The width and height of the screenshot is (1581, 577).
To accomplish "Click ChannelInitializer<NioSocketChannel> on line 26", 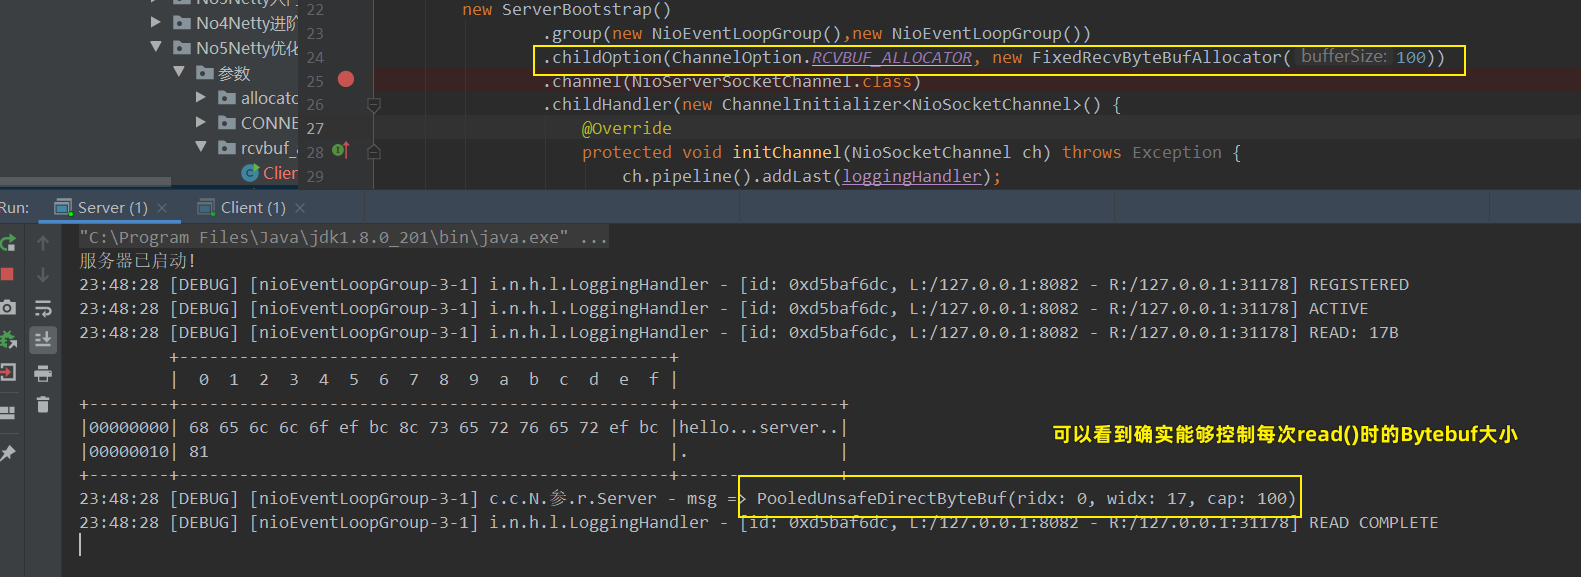I will click(x=901, y=105).
